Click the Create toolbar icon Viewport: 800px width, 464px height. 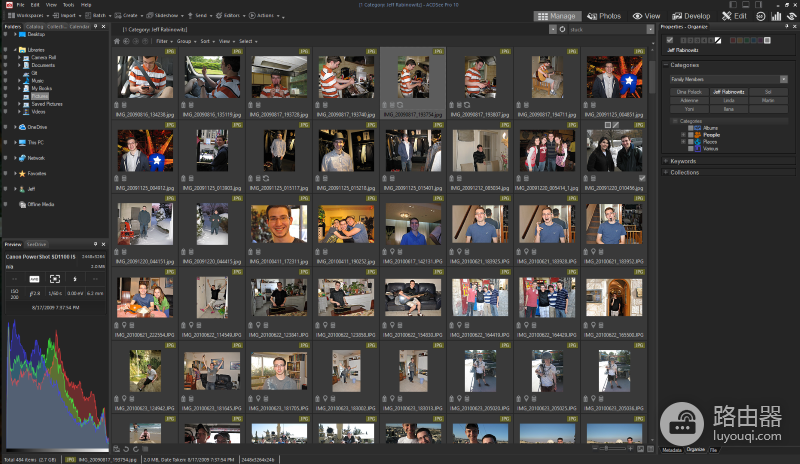tap(118, 16)
